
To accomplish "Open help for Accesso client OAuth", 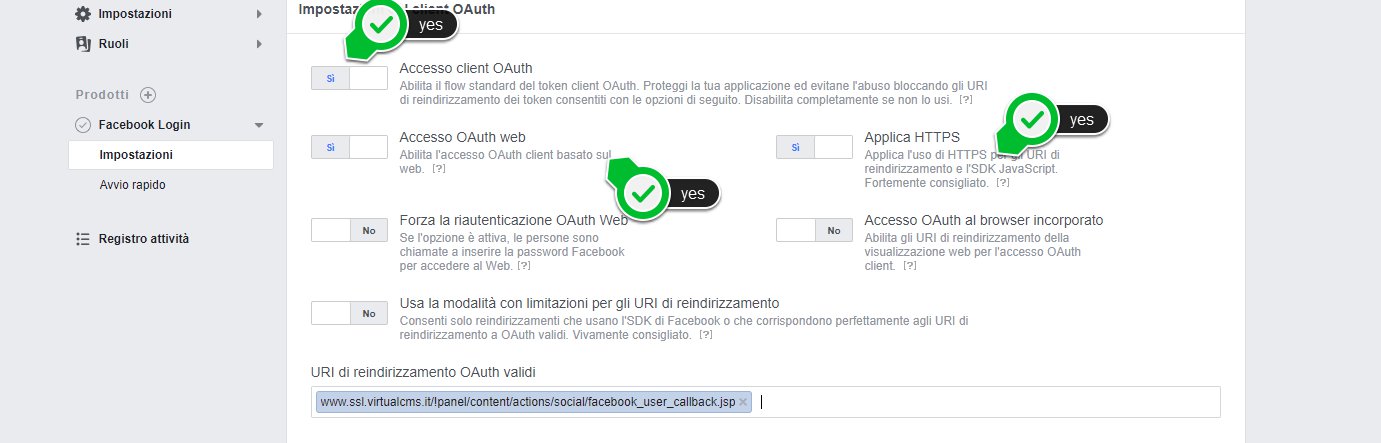I will coord(965,101).
